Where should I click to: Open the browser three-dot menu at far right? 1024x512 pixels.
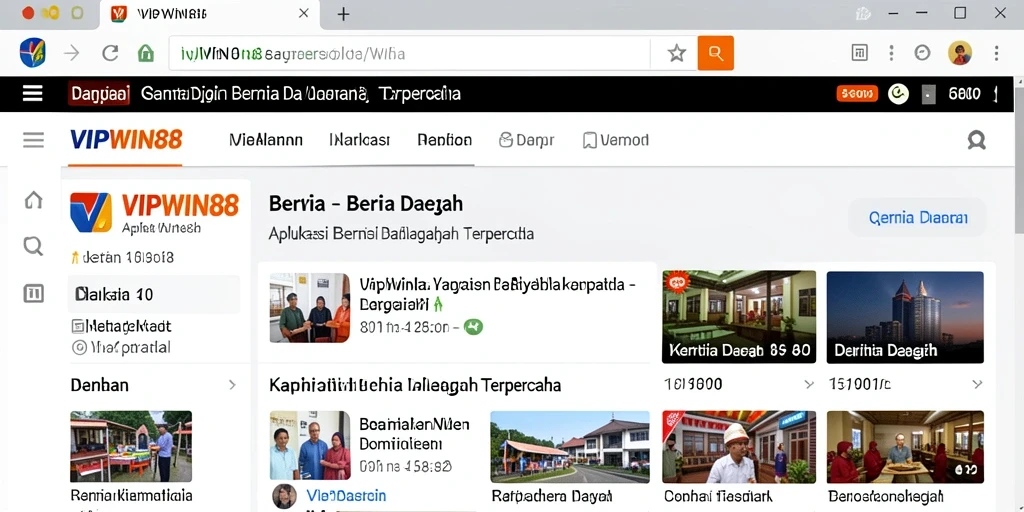[997, 53]
